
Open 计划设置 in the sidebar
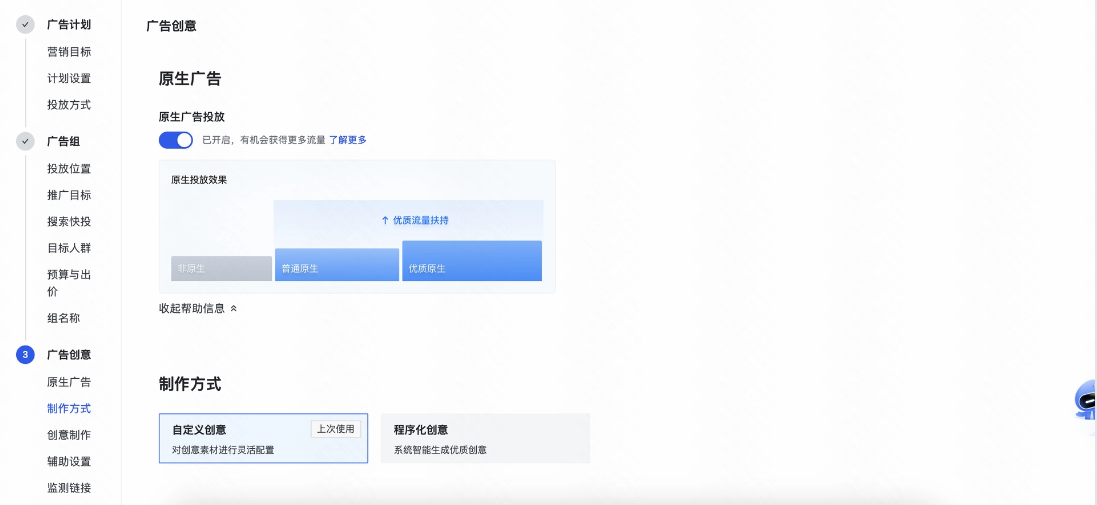click(69, 78)
